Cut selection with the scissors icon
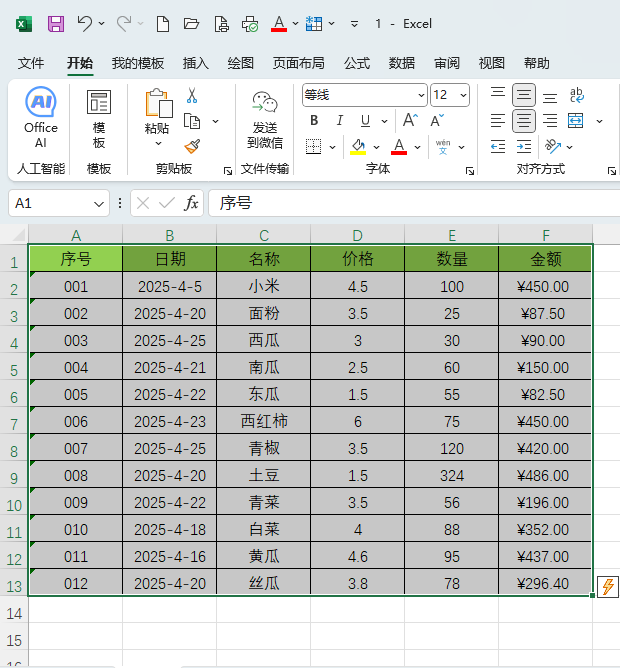This screenshot has width=620, height=668. pos(192,95)
